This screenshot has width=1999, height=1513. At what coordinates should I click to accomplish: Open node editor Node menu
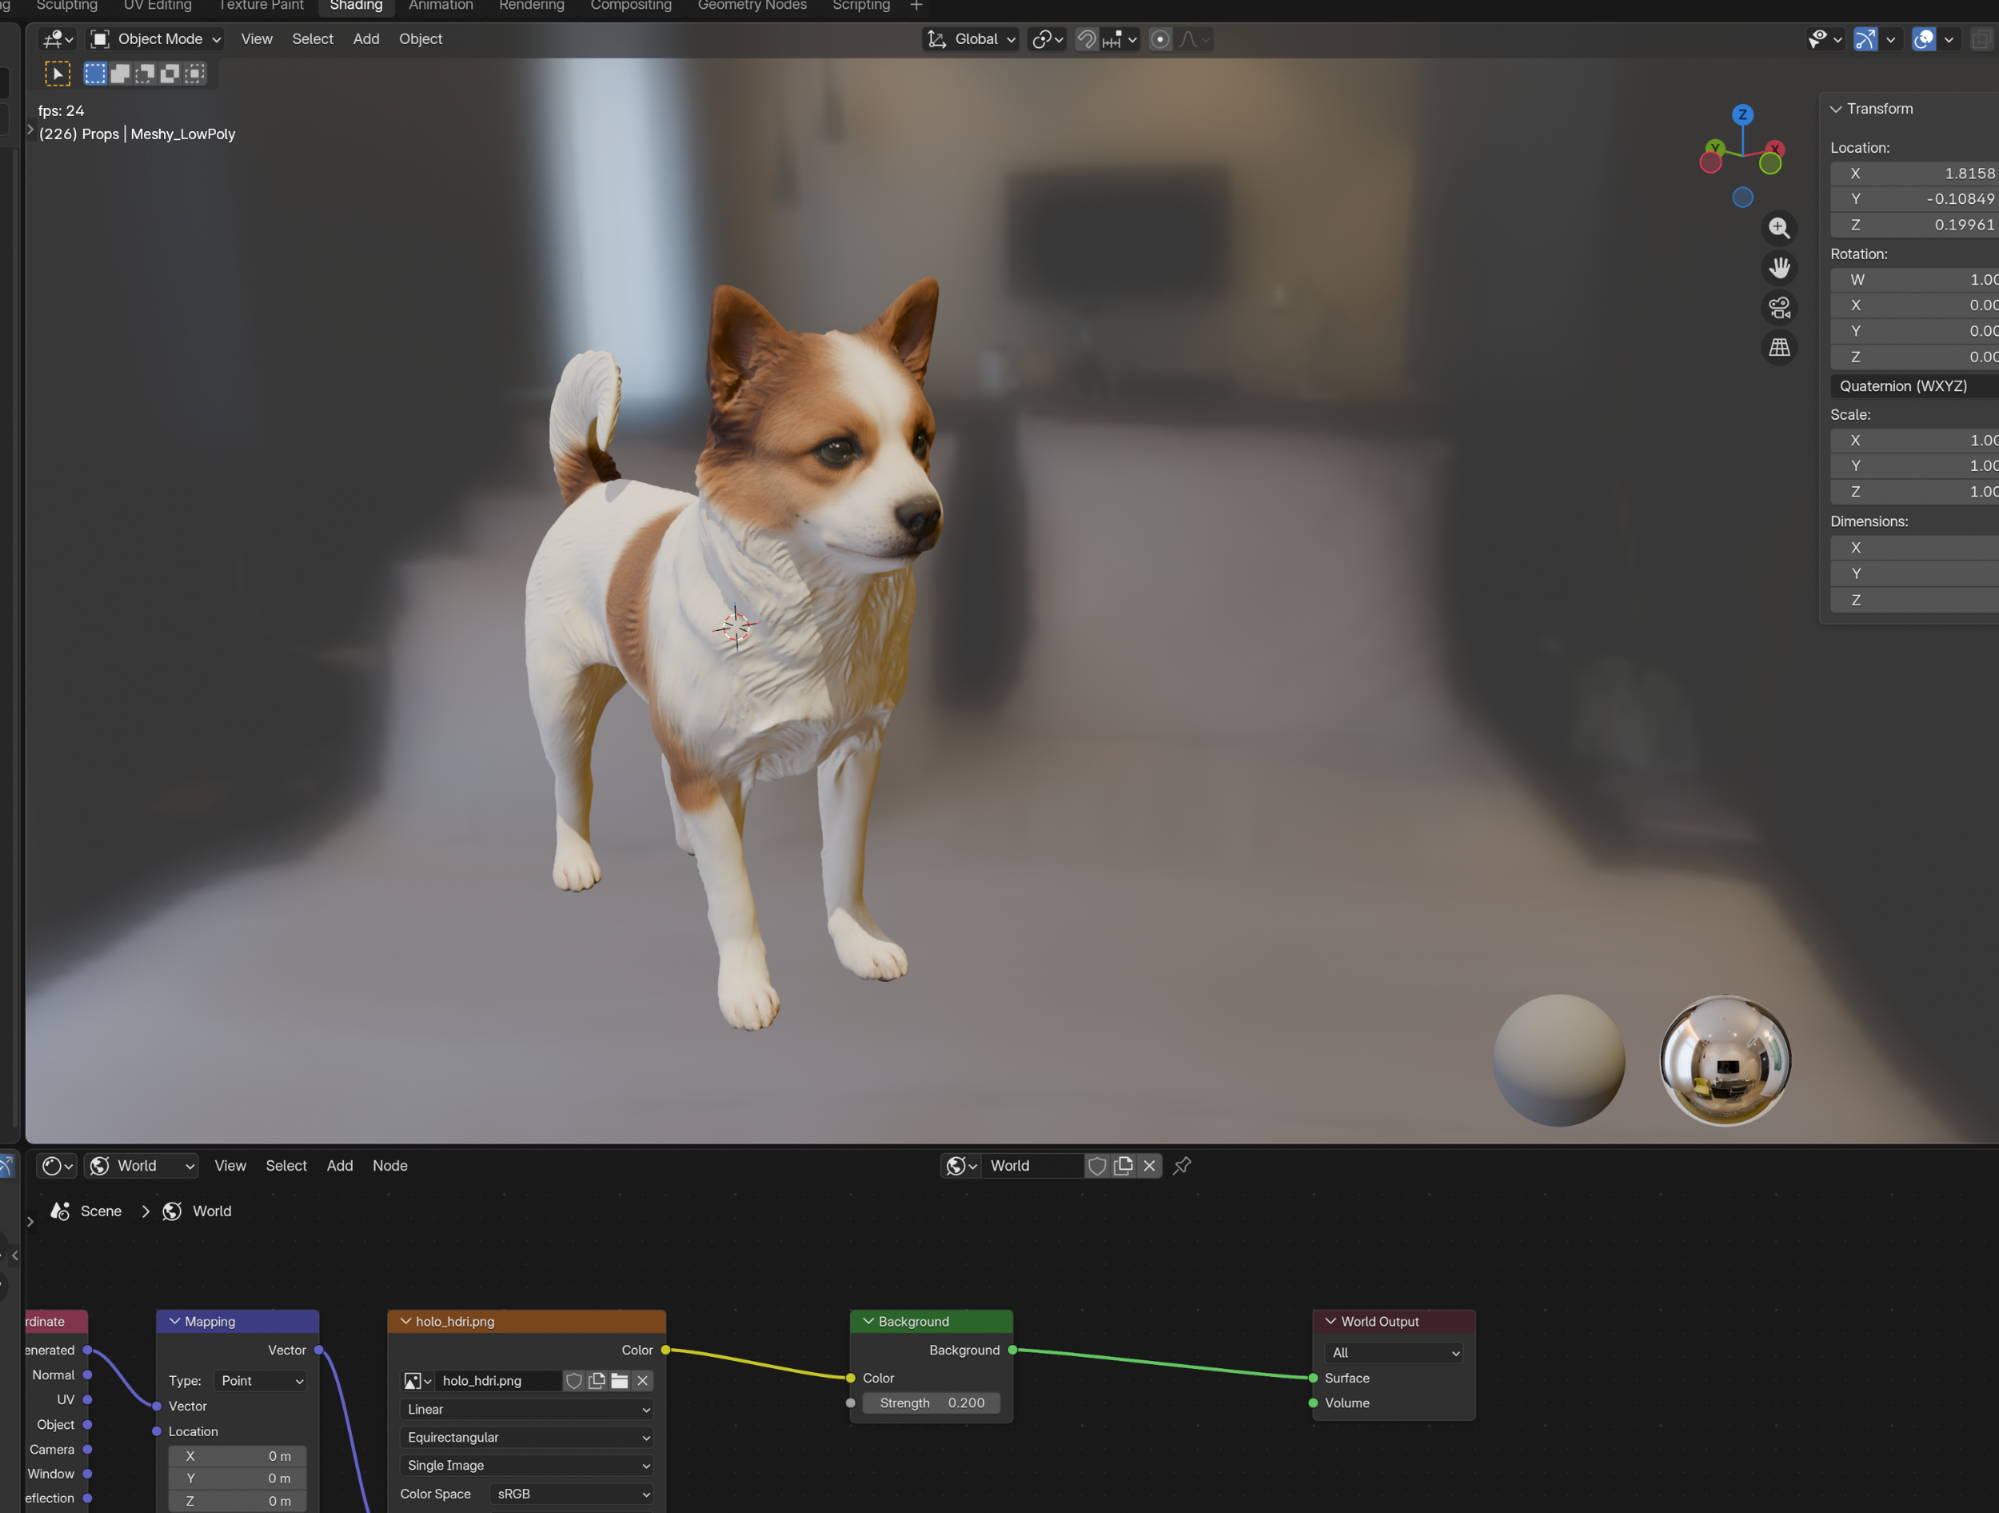tap(390, 1165)
